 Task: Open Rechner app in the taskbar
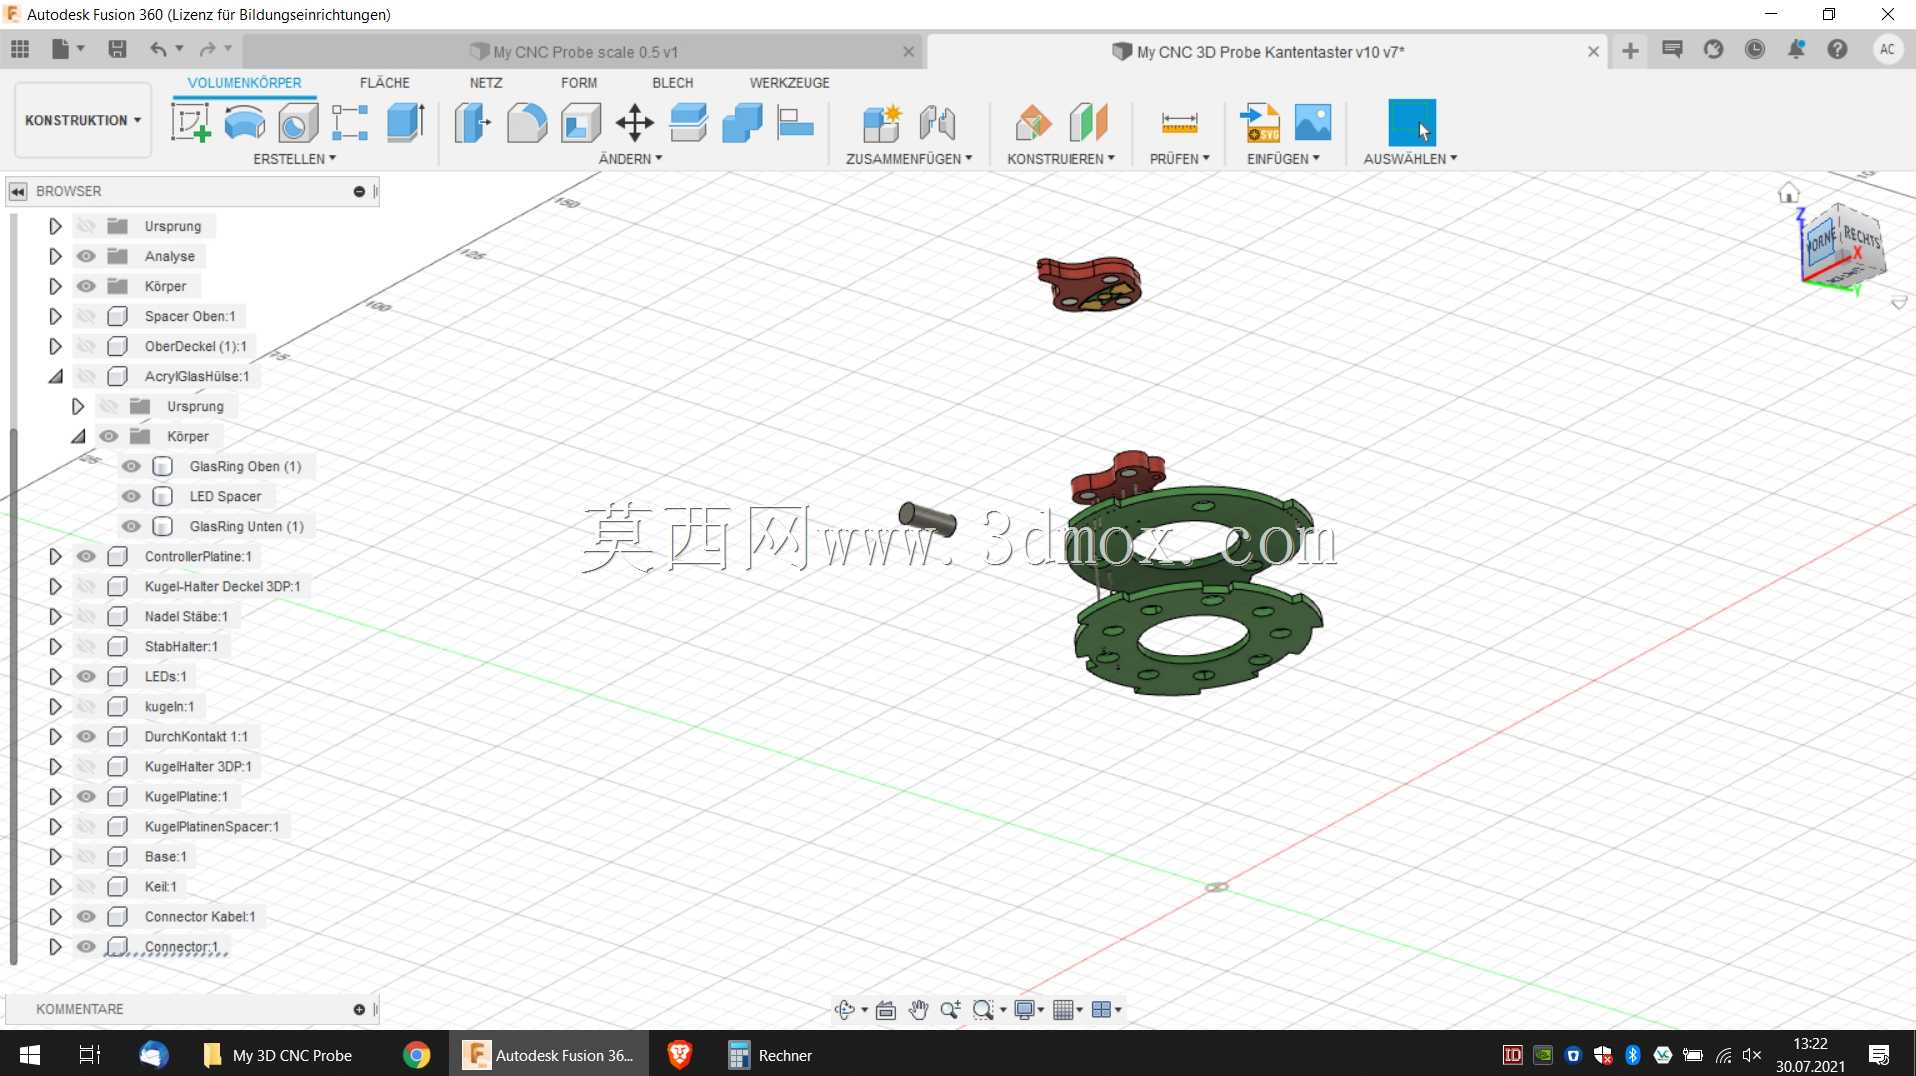click(769, 1055)
